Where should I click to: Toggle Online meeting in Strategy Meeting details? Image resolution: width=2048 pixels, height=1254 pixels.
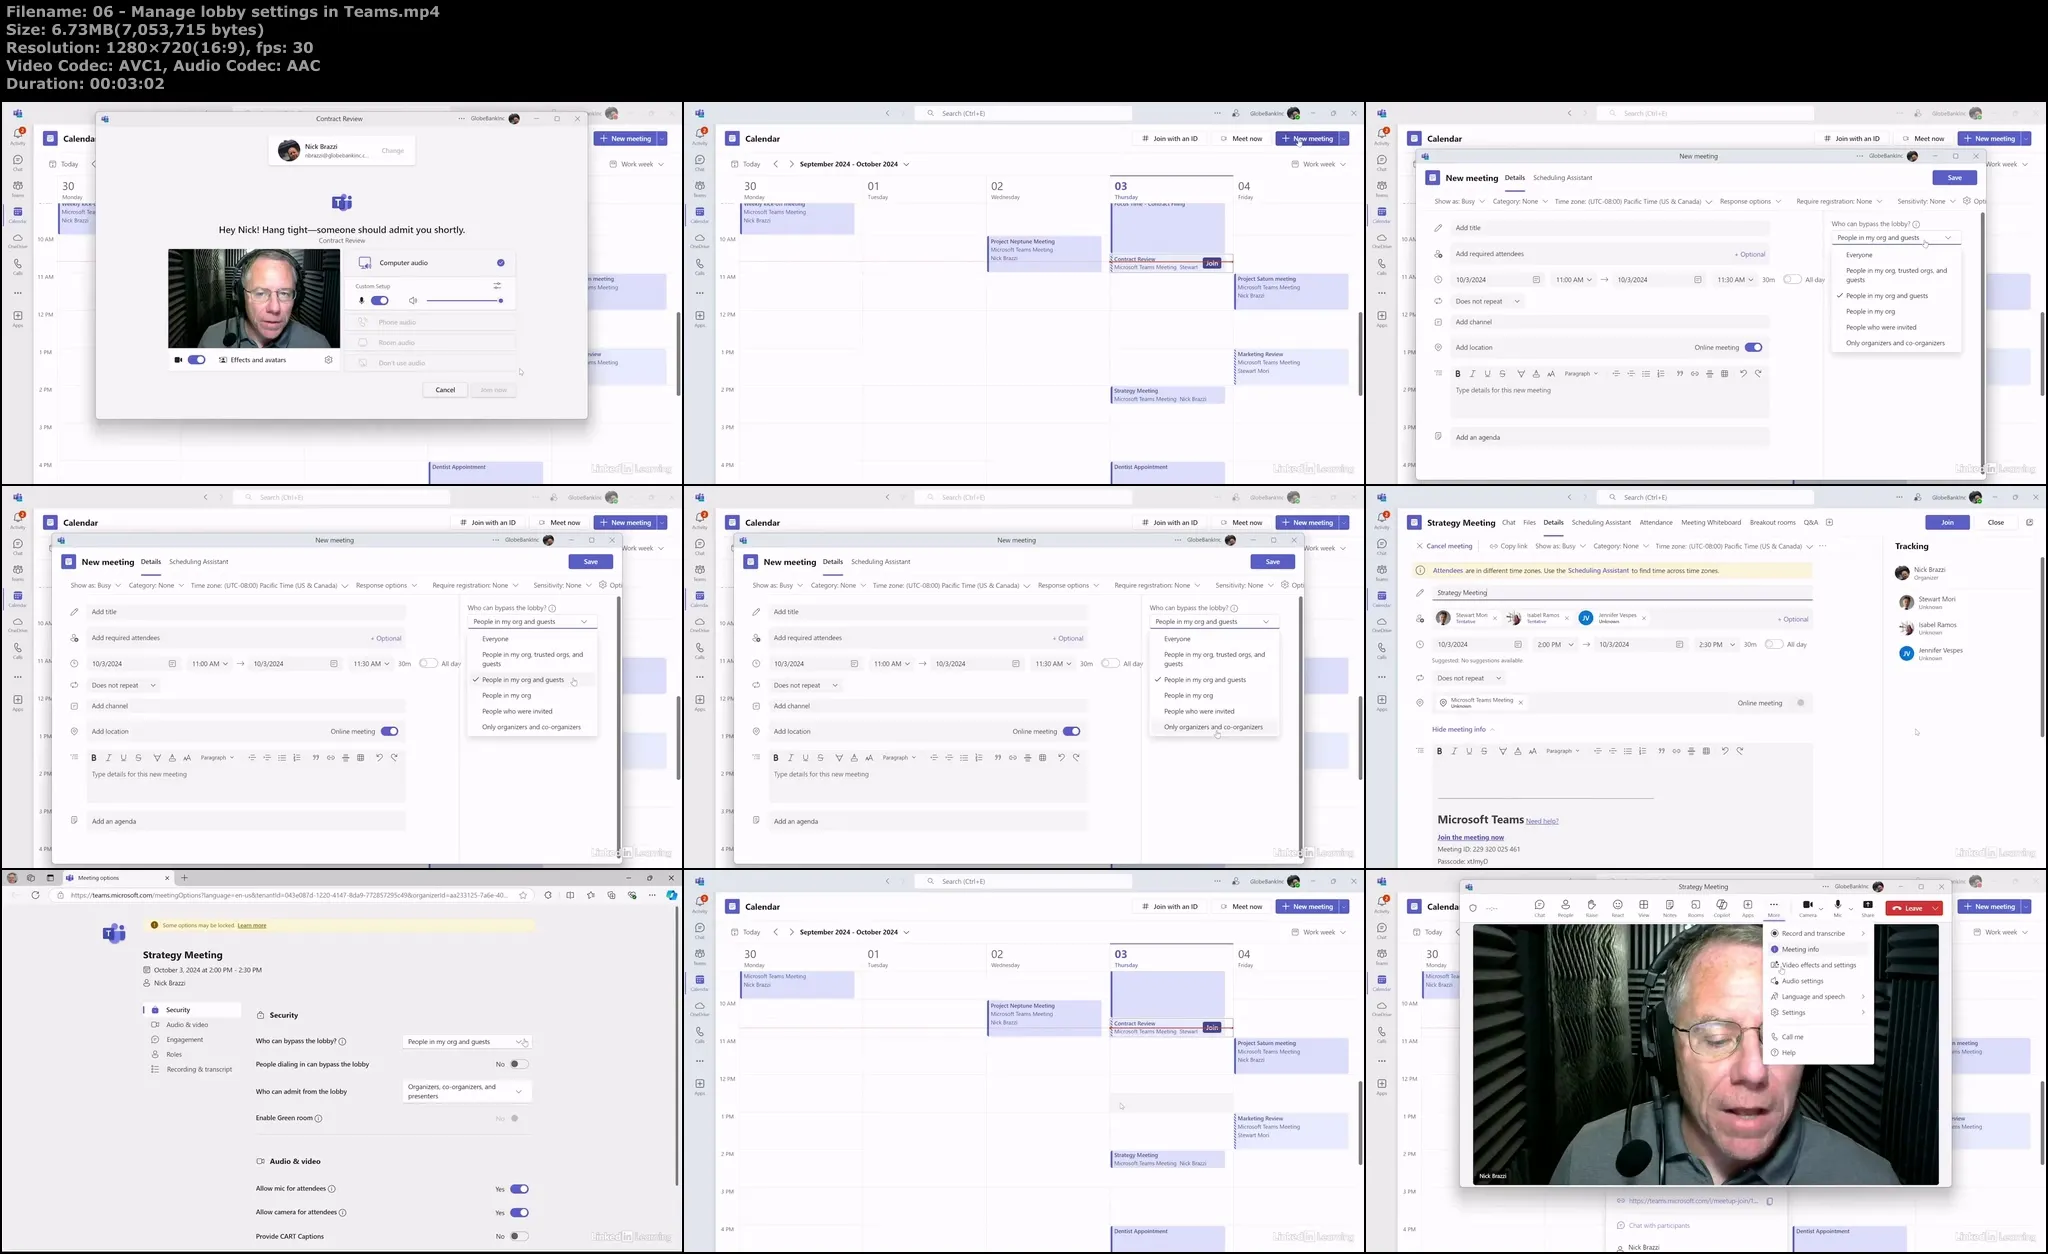point(1801,703)
